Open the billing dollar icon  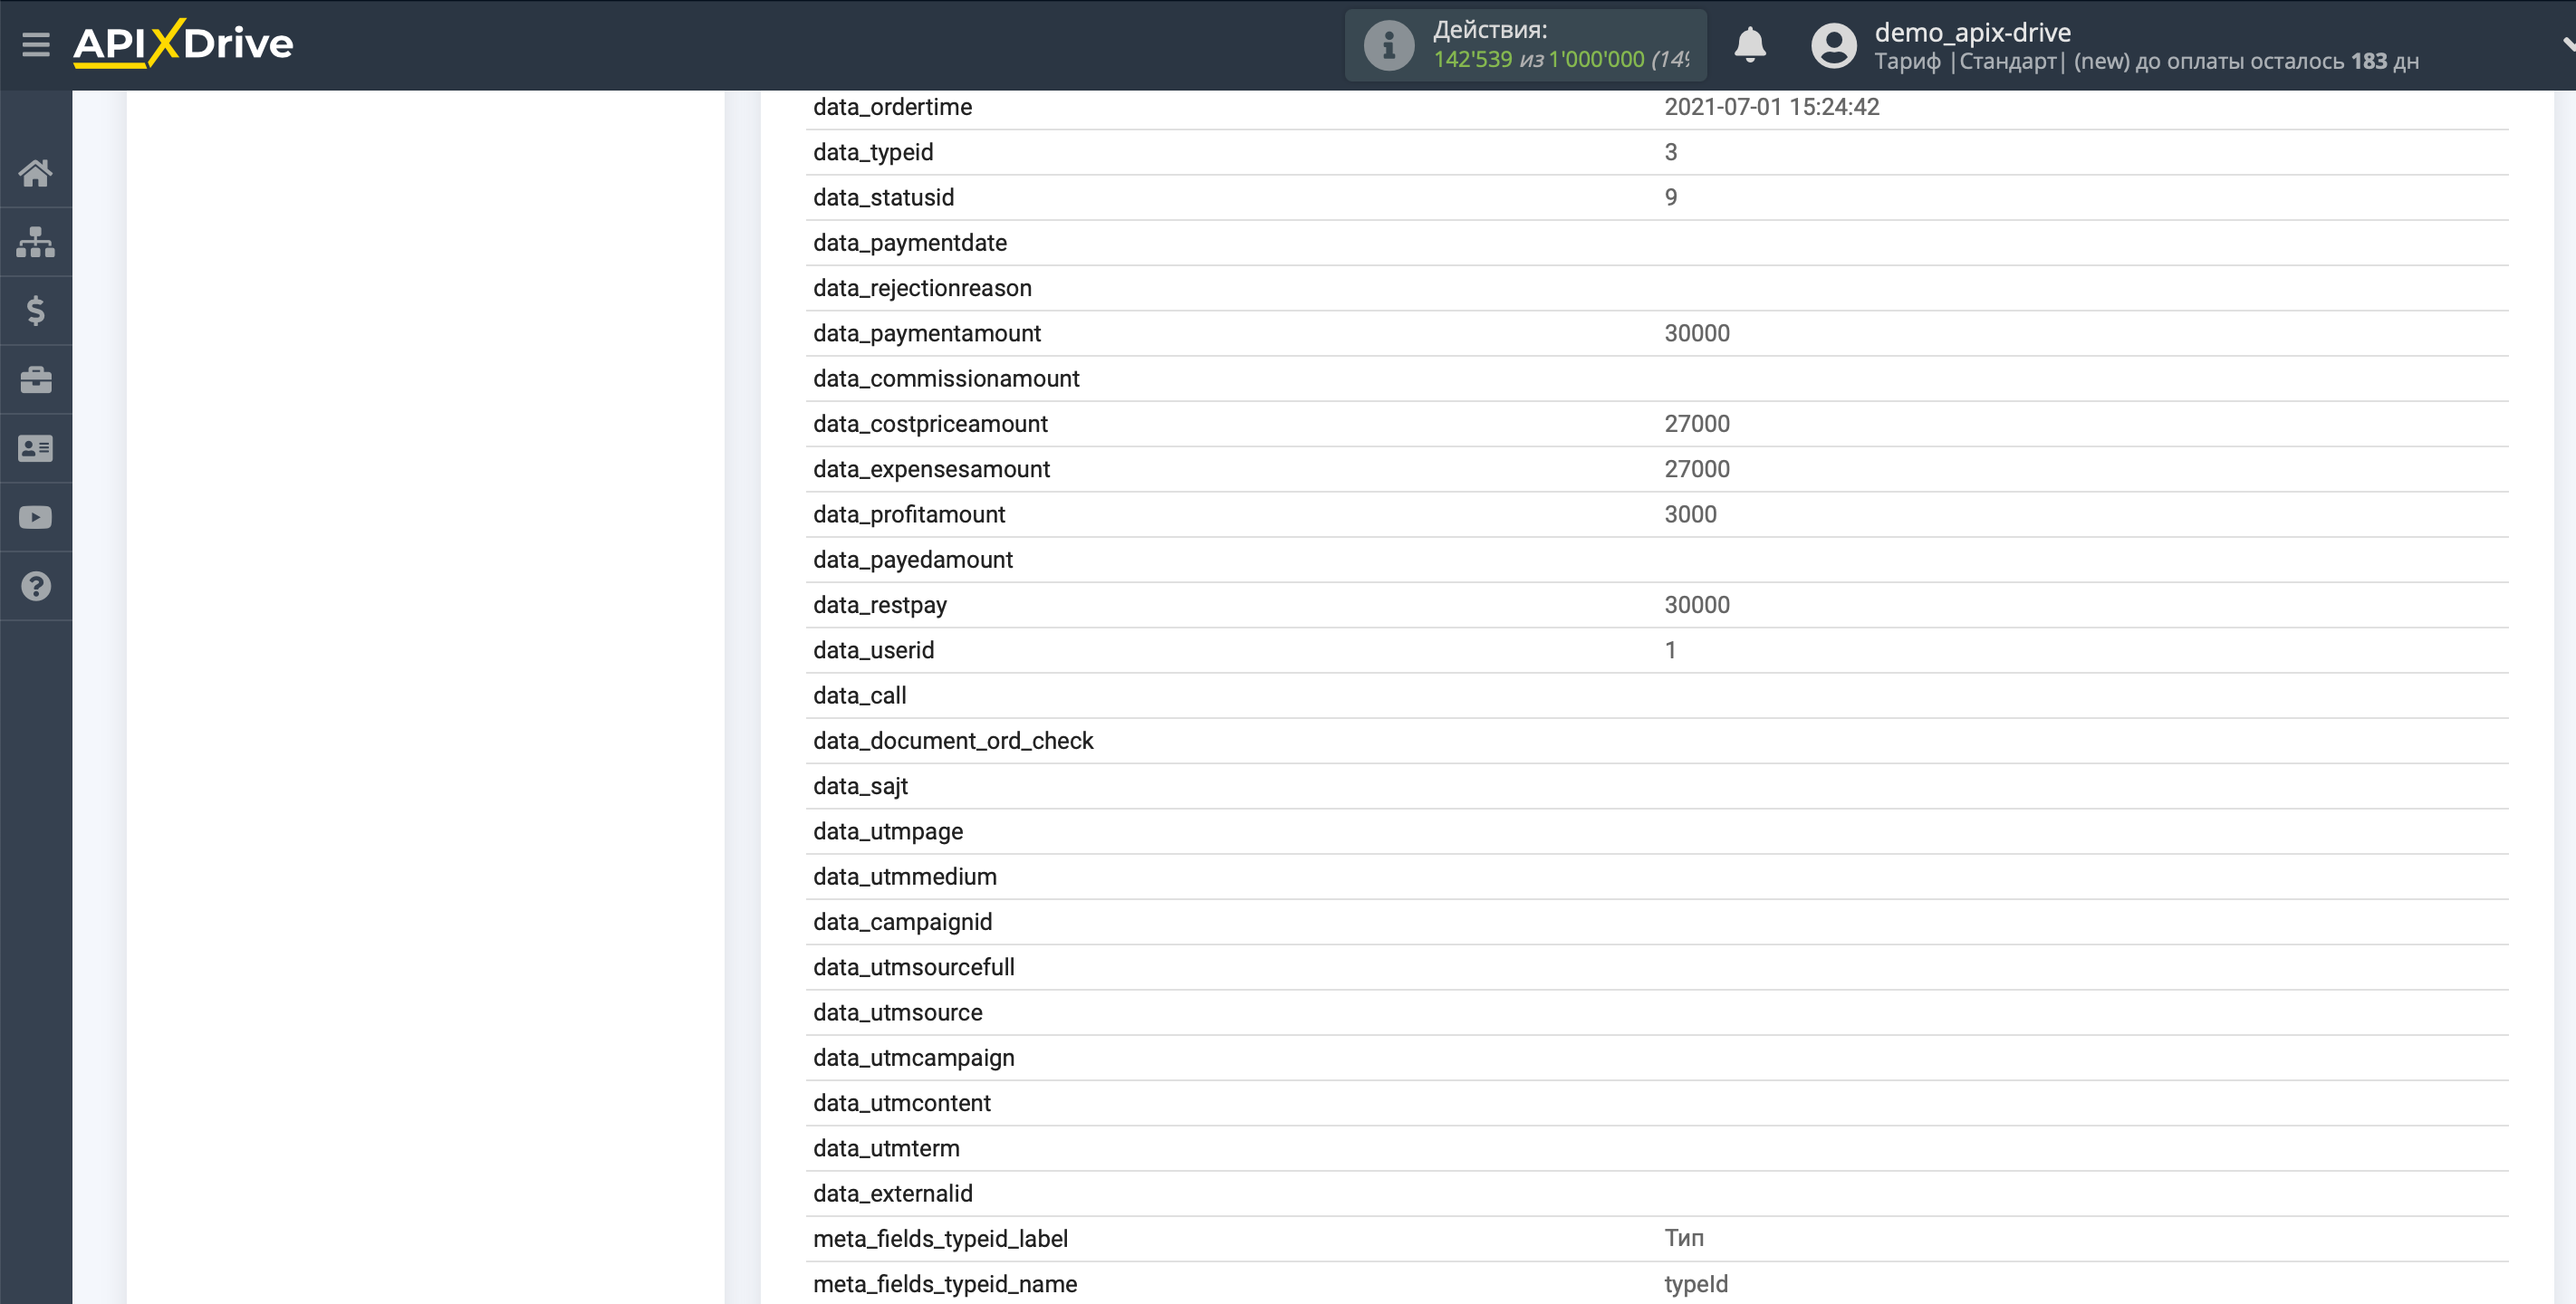(x=36, y=311)
